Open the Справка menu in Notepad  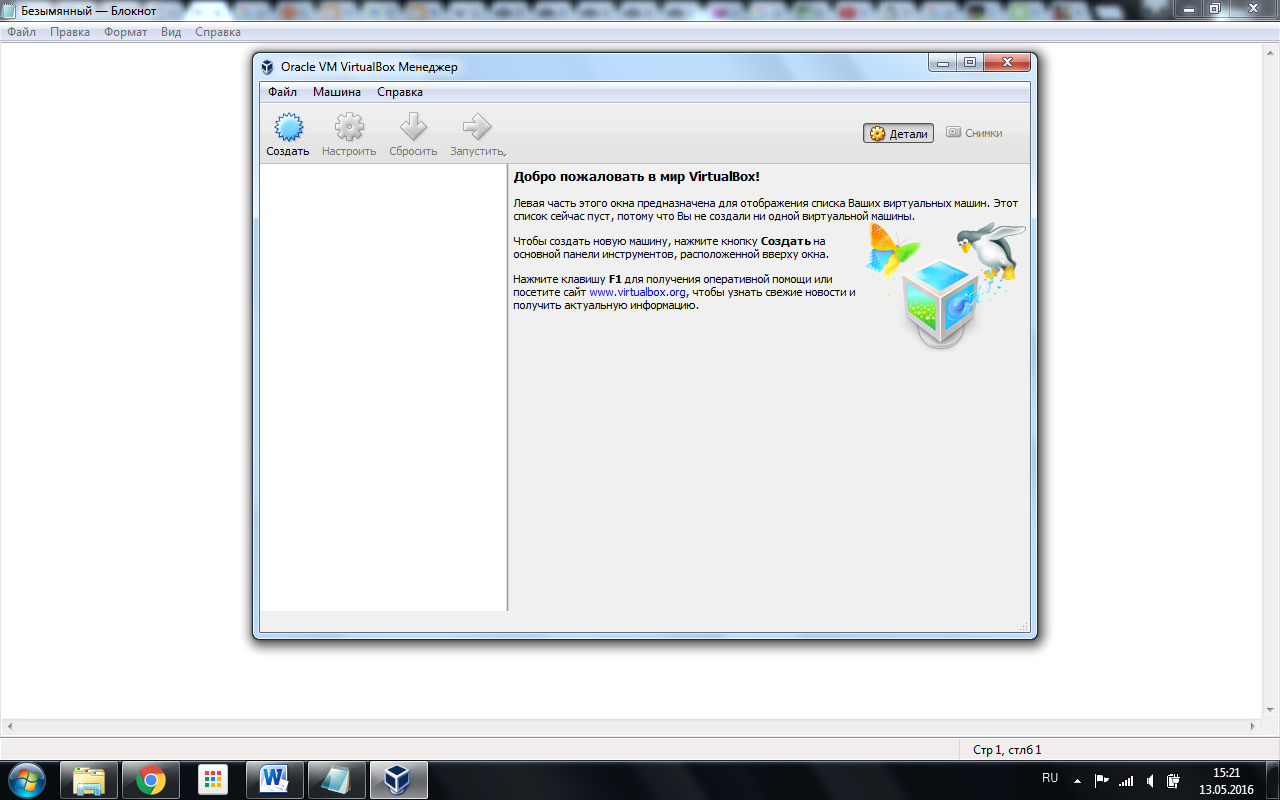tap(218, 32)
